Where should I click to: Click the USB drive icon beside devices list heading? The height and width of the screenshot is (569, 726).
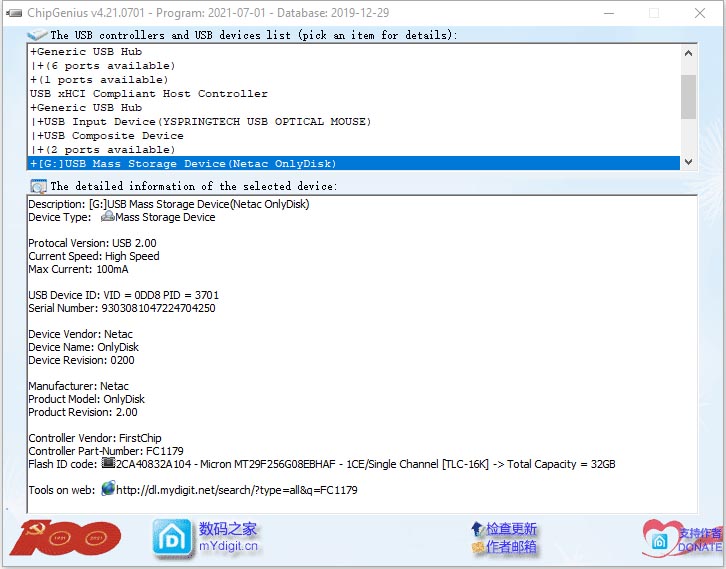click(x=37, y=35)
